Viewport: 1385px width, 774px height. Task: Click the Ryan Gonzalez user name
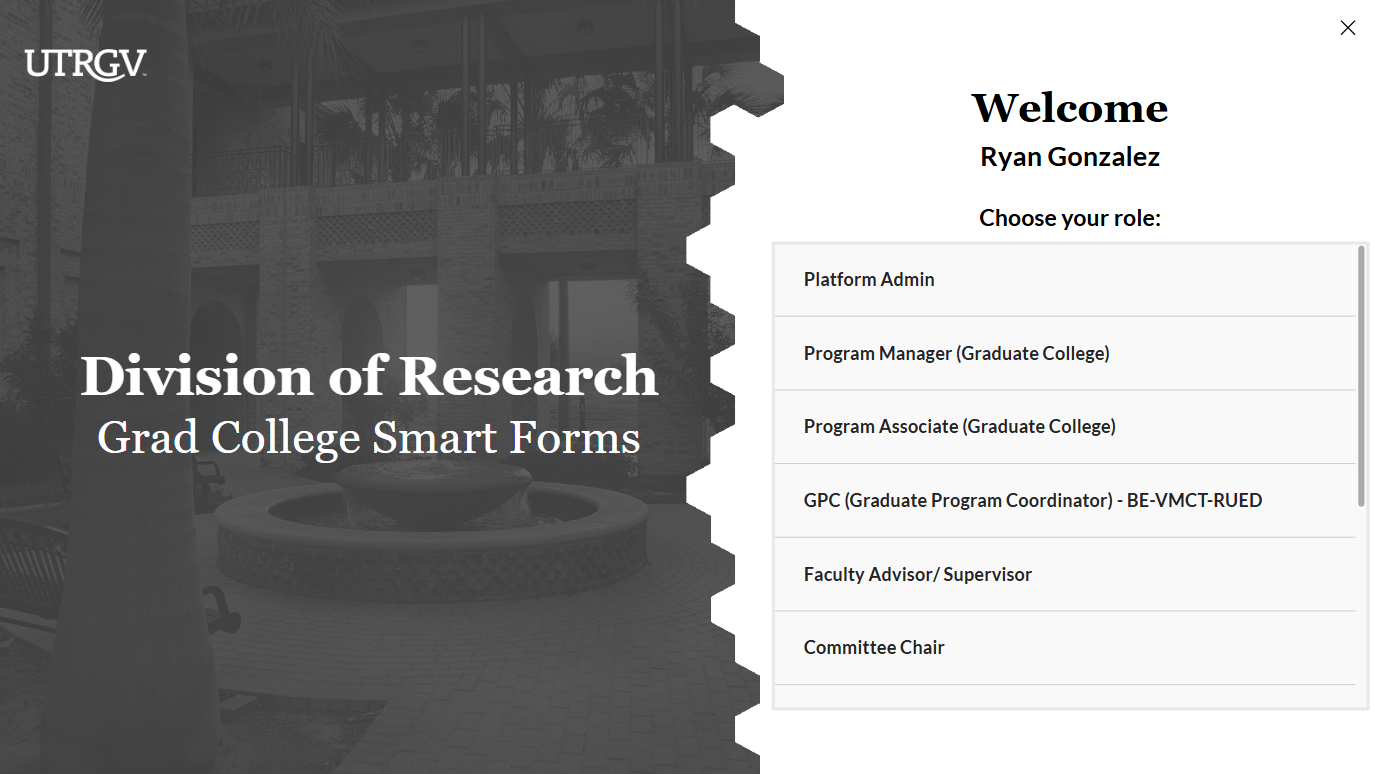pyautogui.click(x=1069, y=157)
